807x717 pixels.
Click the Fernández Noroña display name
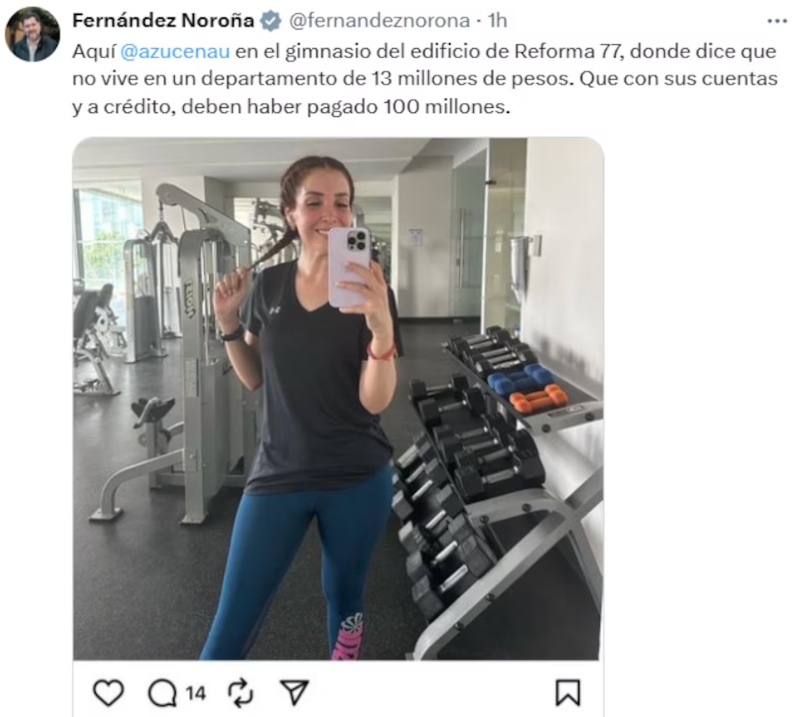(x=163, y=21)
